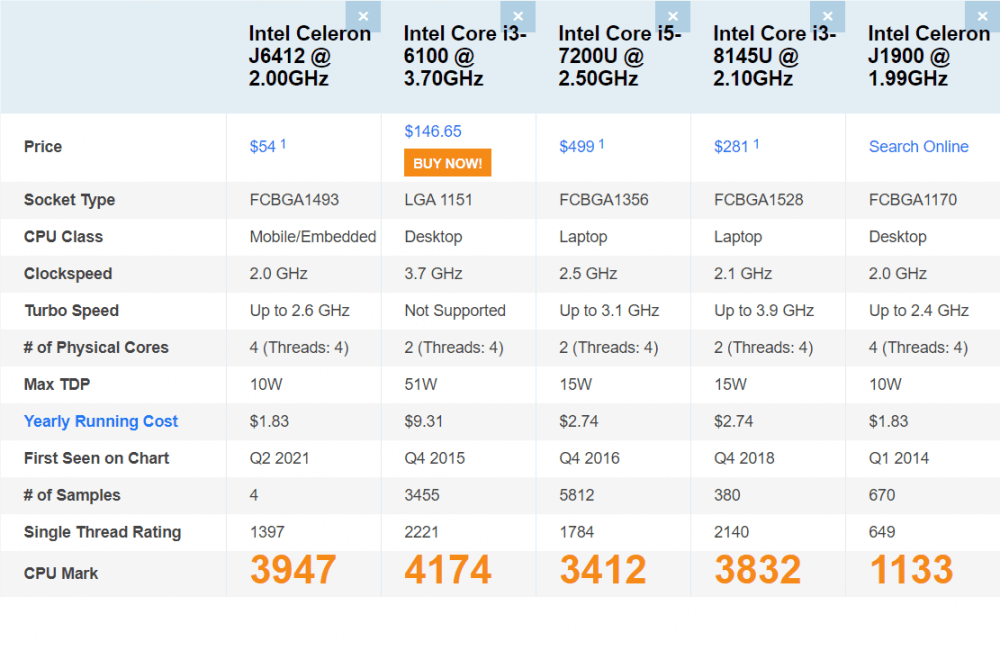Remove Intel Celeron J6412 column with its X
1000x651 pixels.
[x=363, y=17]
